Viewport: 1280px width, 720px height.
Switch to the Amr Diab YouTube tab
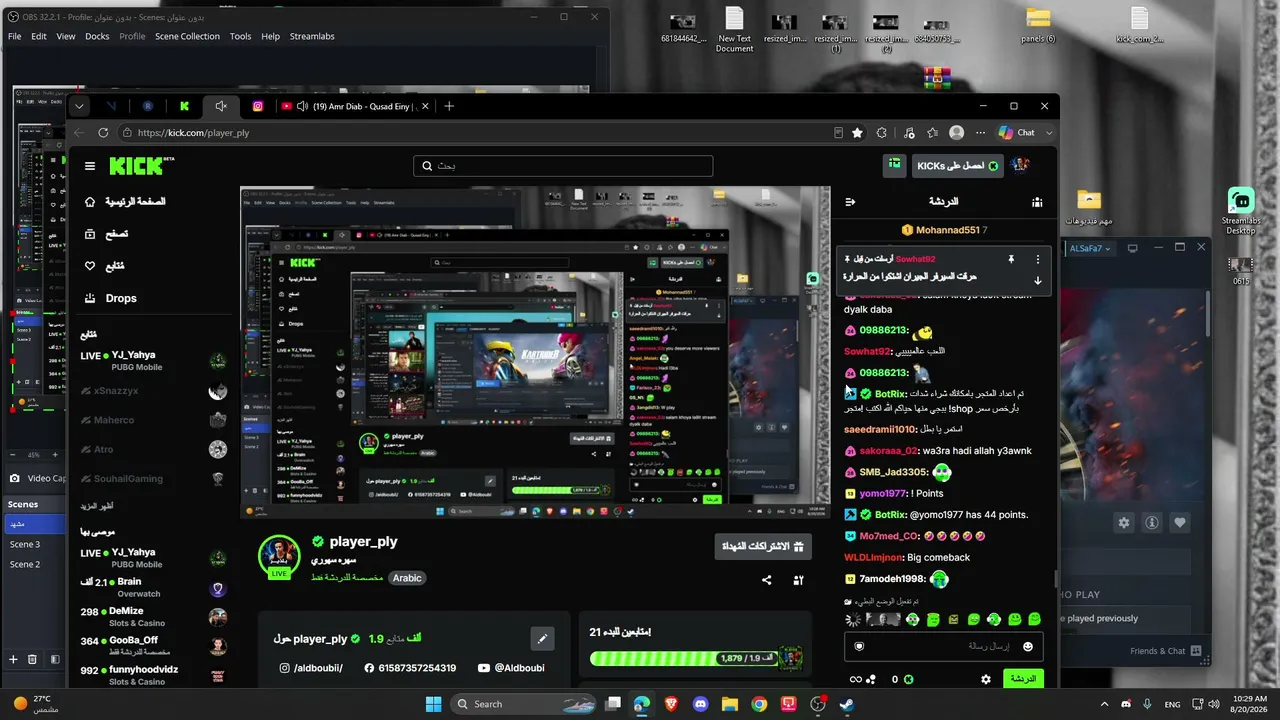tap(355, 106)
